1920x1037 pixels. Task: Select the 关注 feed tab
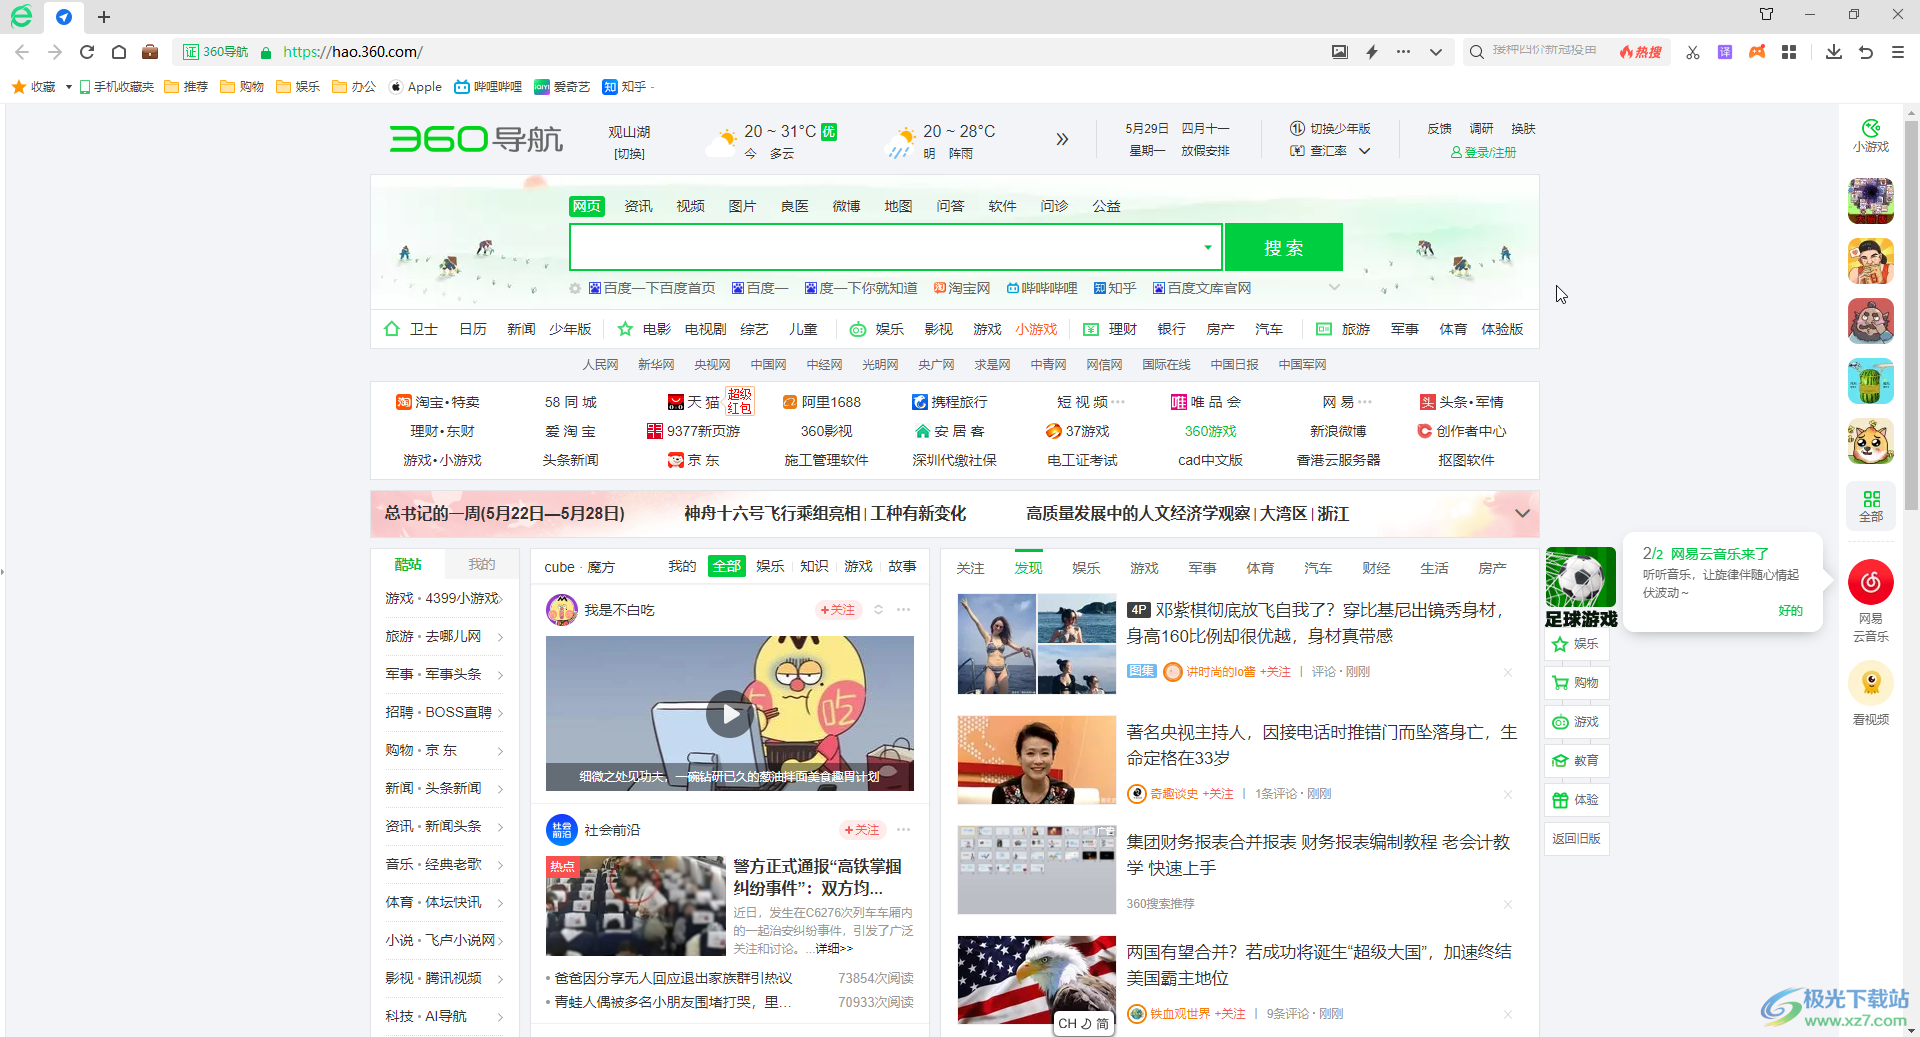coord(970,568)
